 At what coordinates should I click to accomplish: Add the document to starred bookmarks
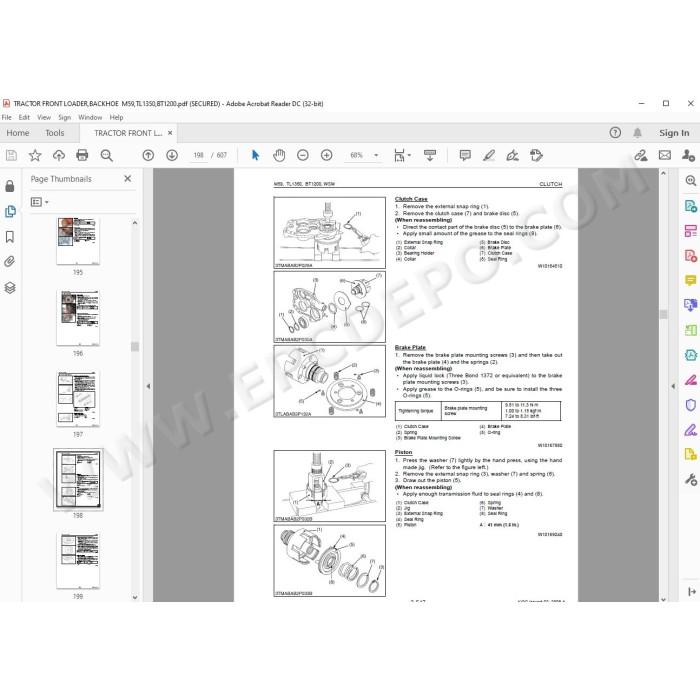(x=35, y=155)
